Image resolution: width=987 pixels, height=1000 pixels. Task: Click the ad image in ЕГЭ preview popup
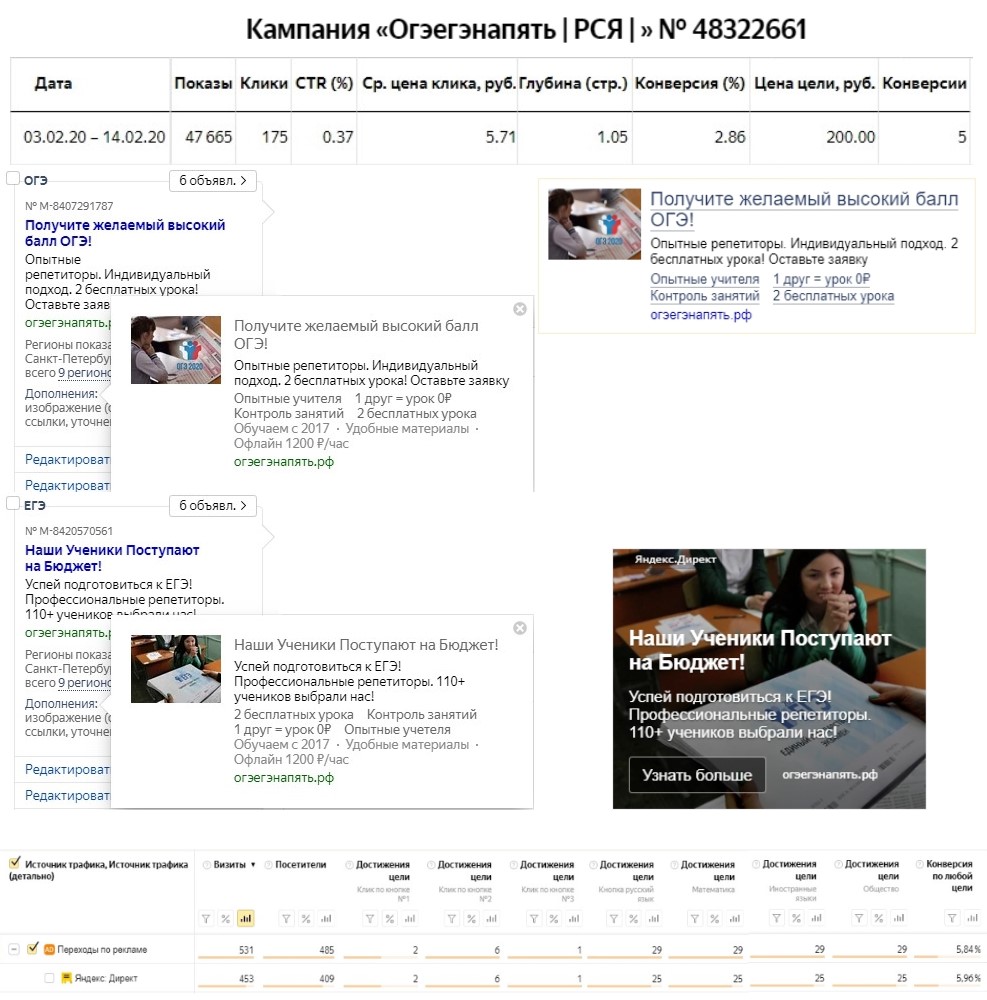pyautogui.click(x=176, y=668)
